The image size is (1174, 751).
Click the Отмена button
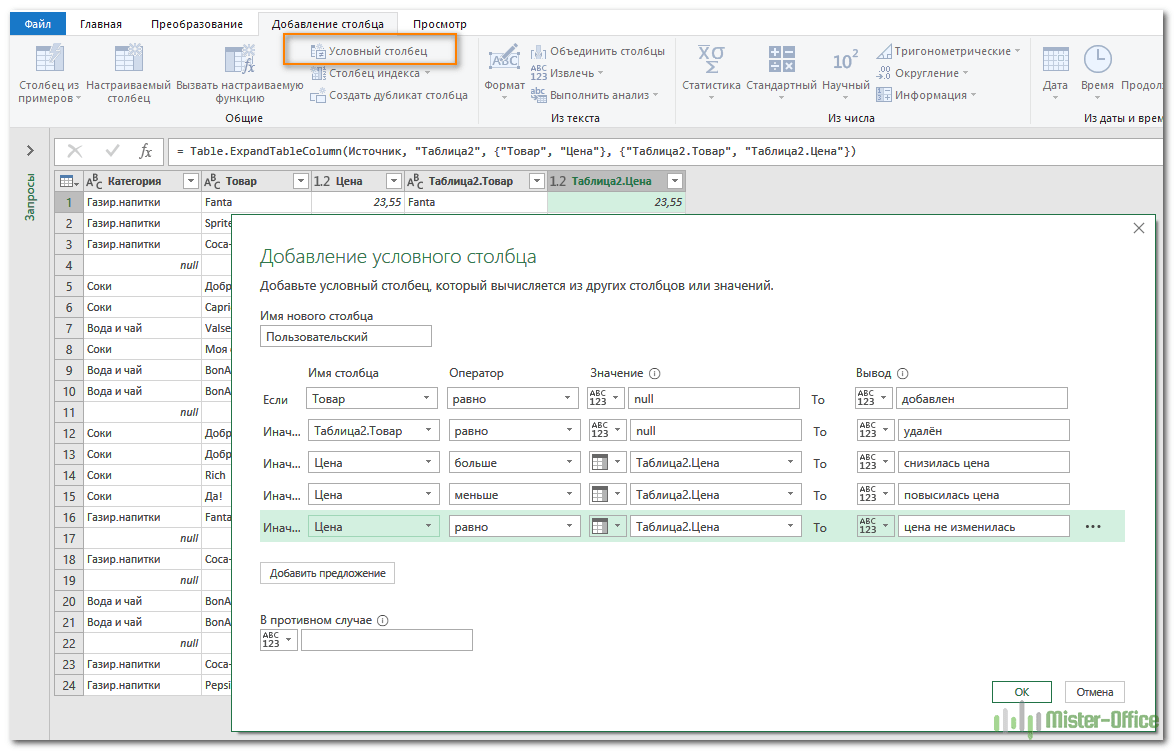(1095, 692)
